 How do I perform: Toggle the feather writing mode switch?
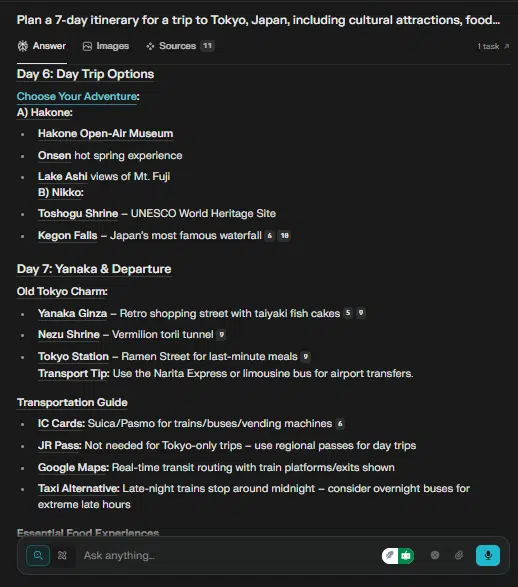(390, 555)
